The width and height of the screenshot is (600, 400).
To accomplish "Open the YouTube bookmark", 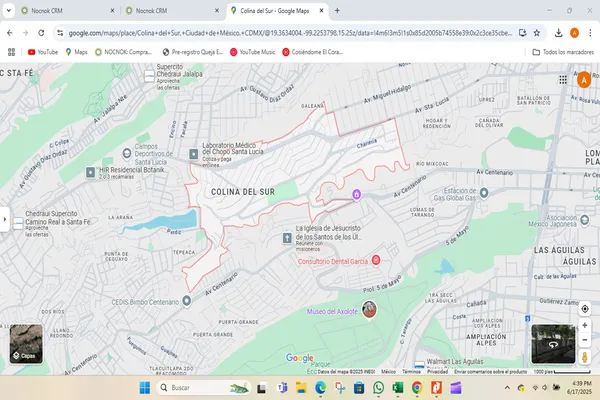I will click(x=43, y=52).
